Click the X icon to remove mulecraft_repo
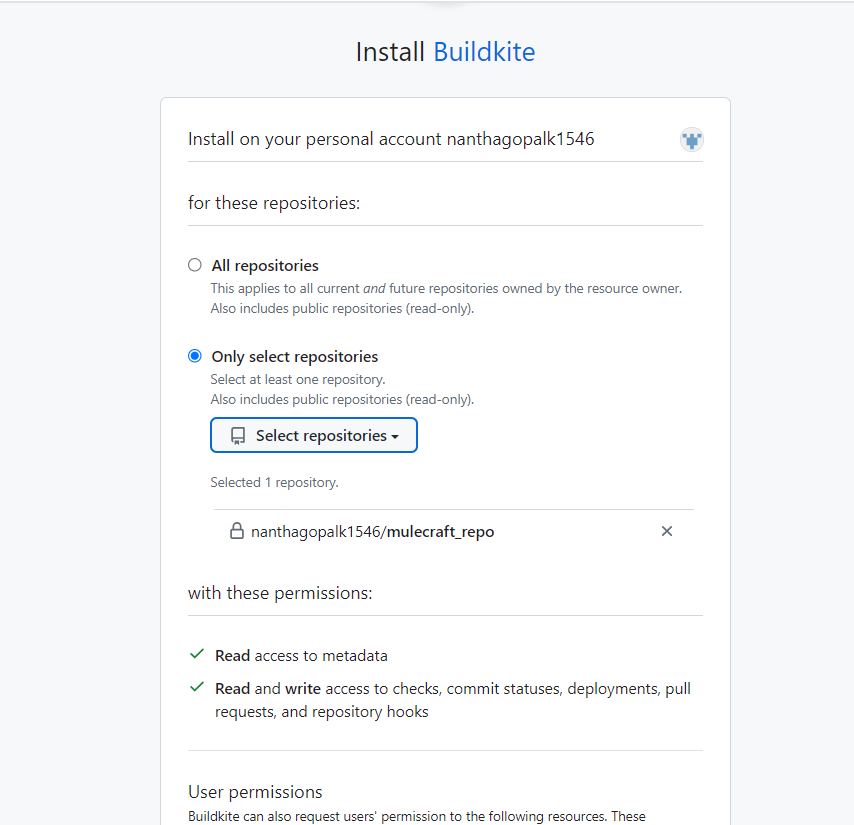Viewport: 854px width, 825px height. tap(666, 531)
